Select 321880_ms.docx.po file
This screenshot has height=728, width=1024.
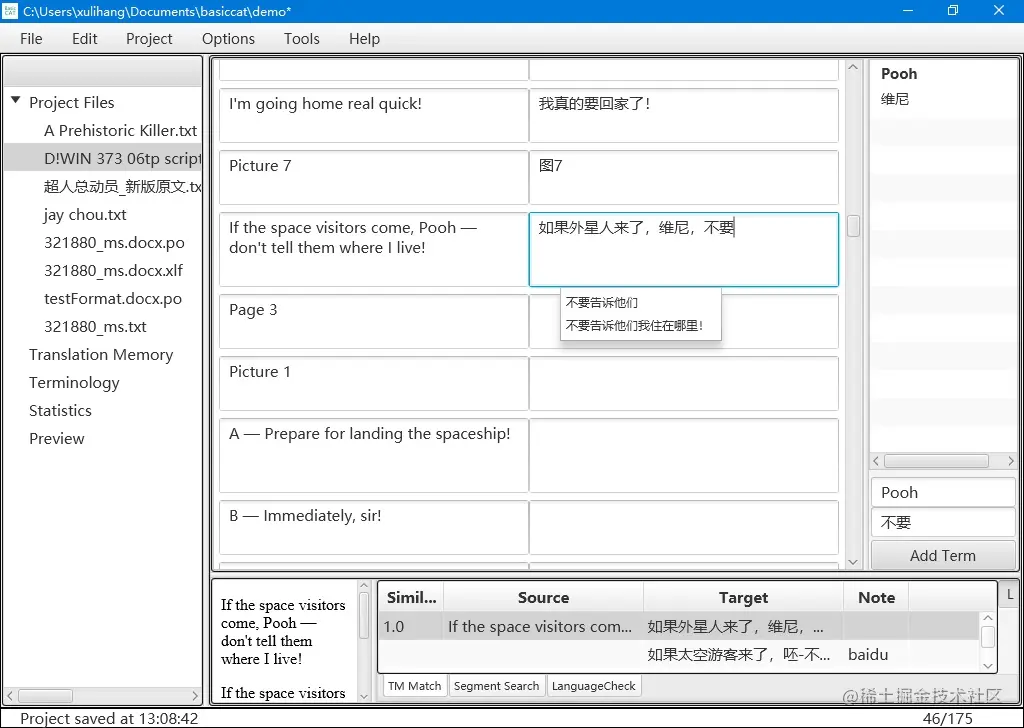pos(114,243)
